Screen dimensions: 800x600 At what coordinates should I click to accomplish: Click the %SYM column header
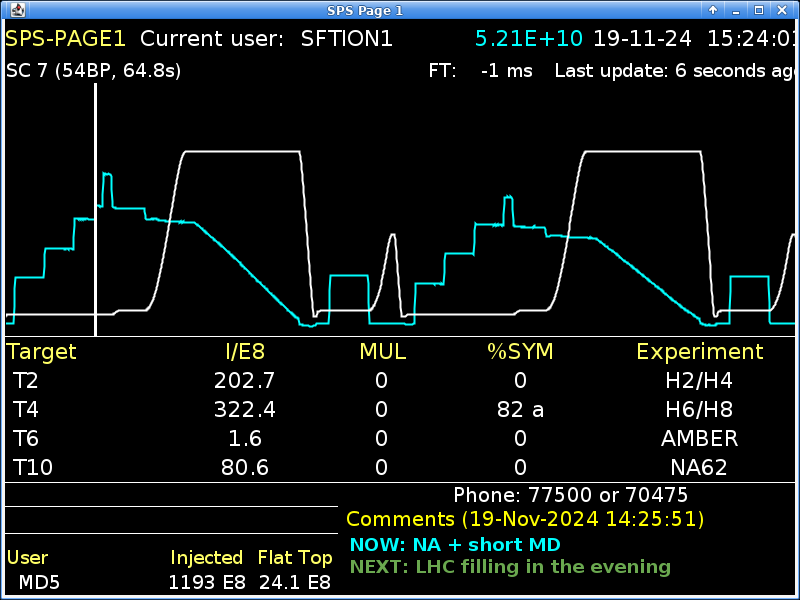pyautogui.click(x=519, y=351)
